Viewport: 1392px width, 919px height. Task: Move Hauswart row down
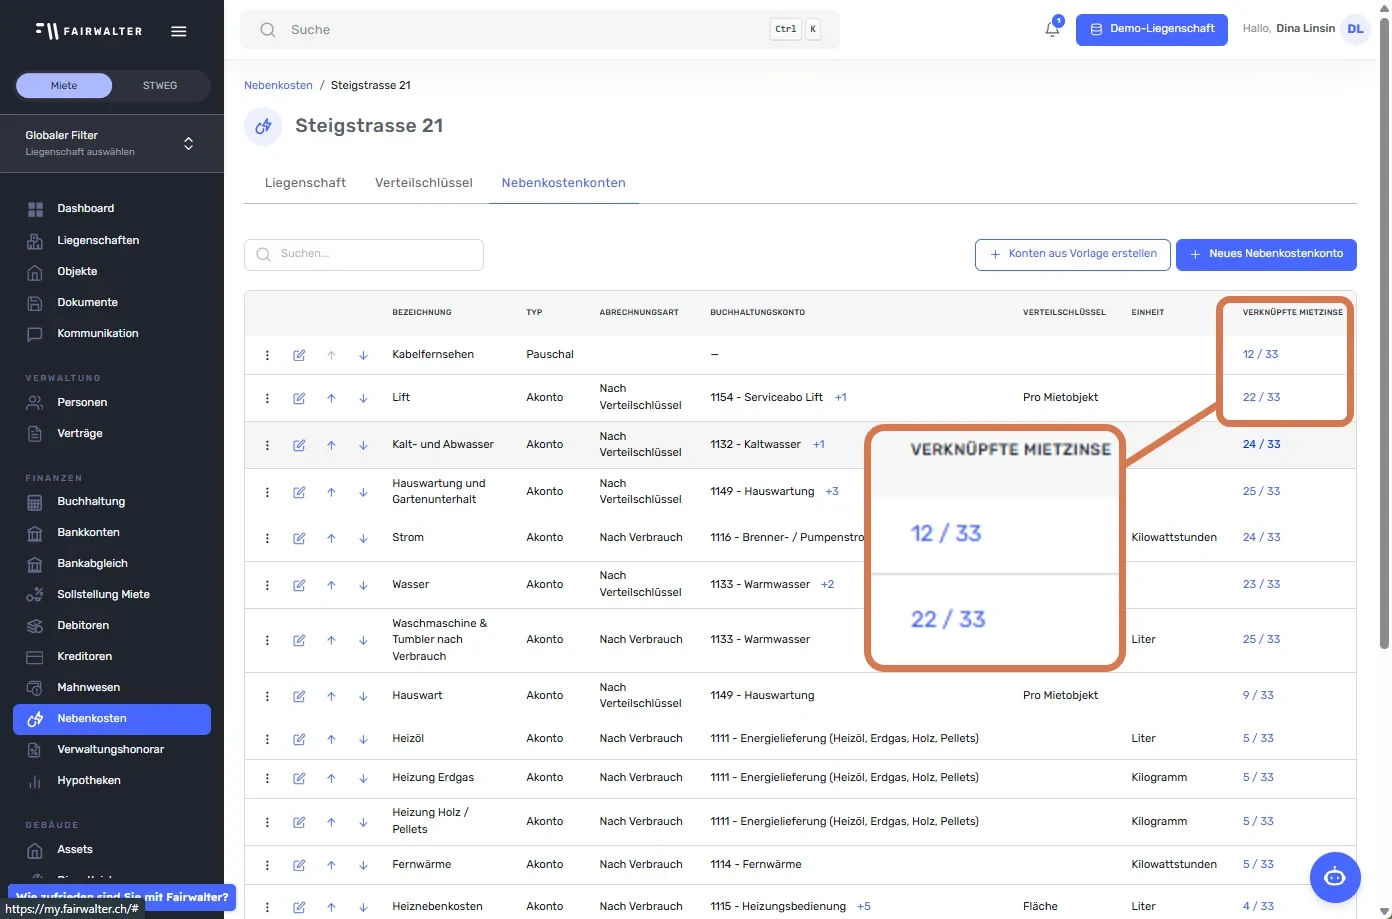pyautogui.click(x=363, y=696)
